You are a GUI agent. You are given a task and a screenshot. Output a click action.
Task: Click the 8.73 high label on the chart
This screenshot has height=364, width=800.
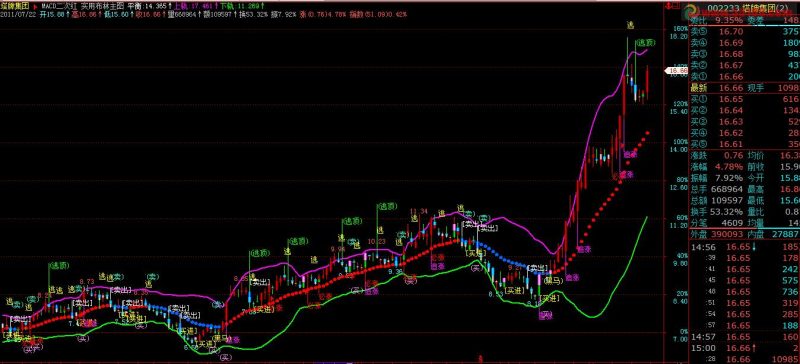point(87,281)
